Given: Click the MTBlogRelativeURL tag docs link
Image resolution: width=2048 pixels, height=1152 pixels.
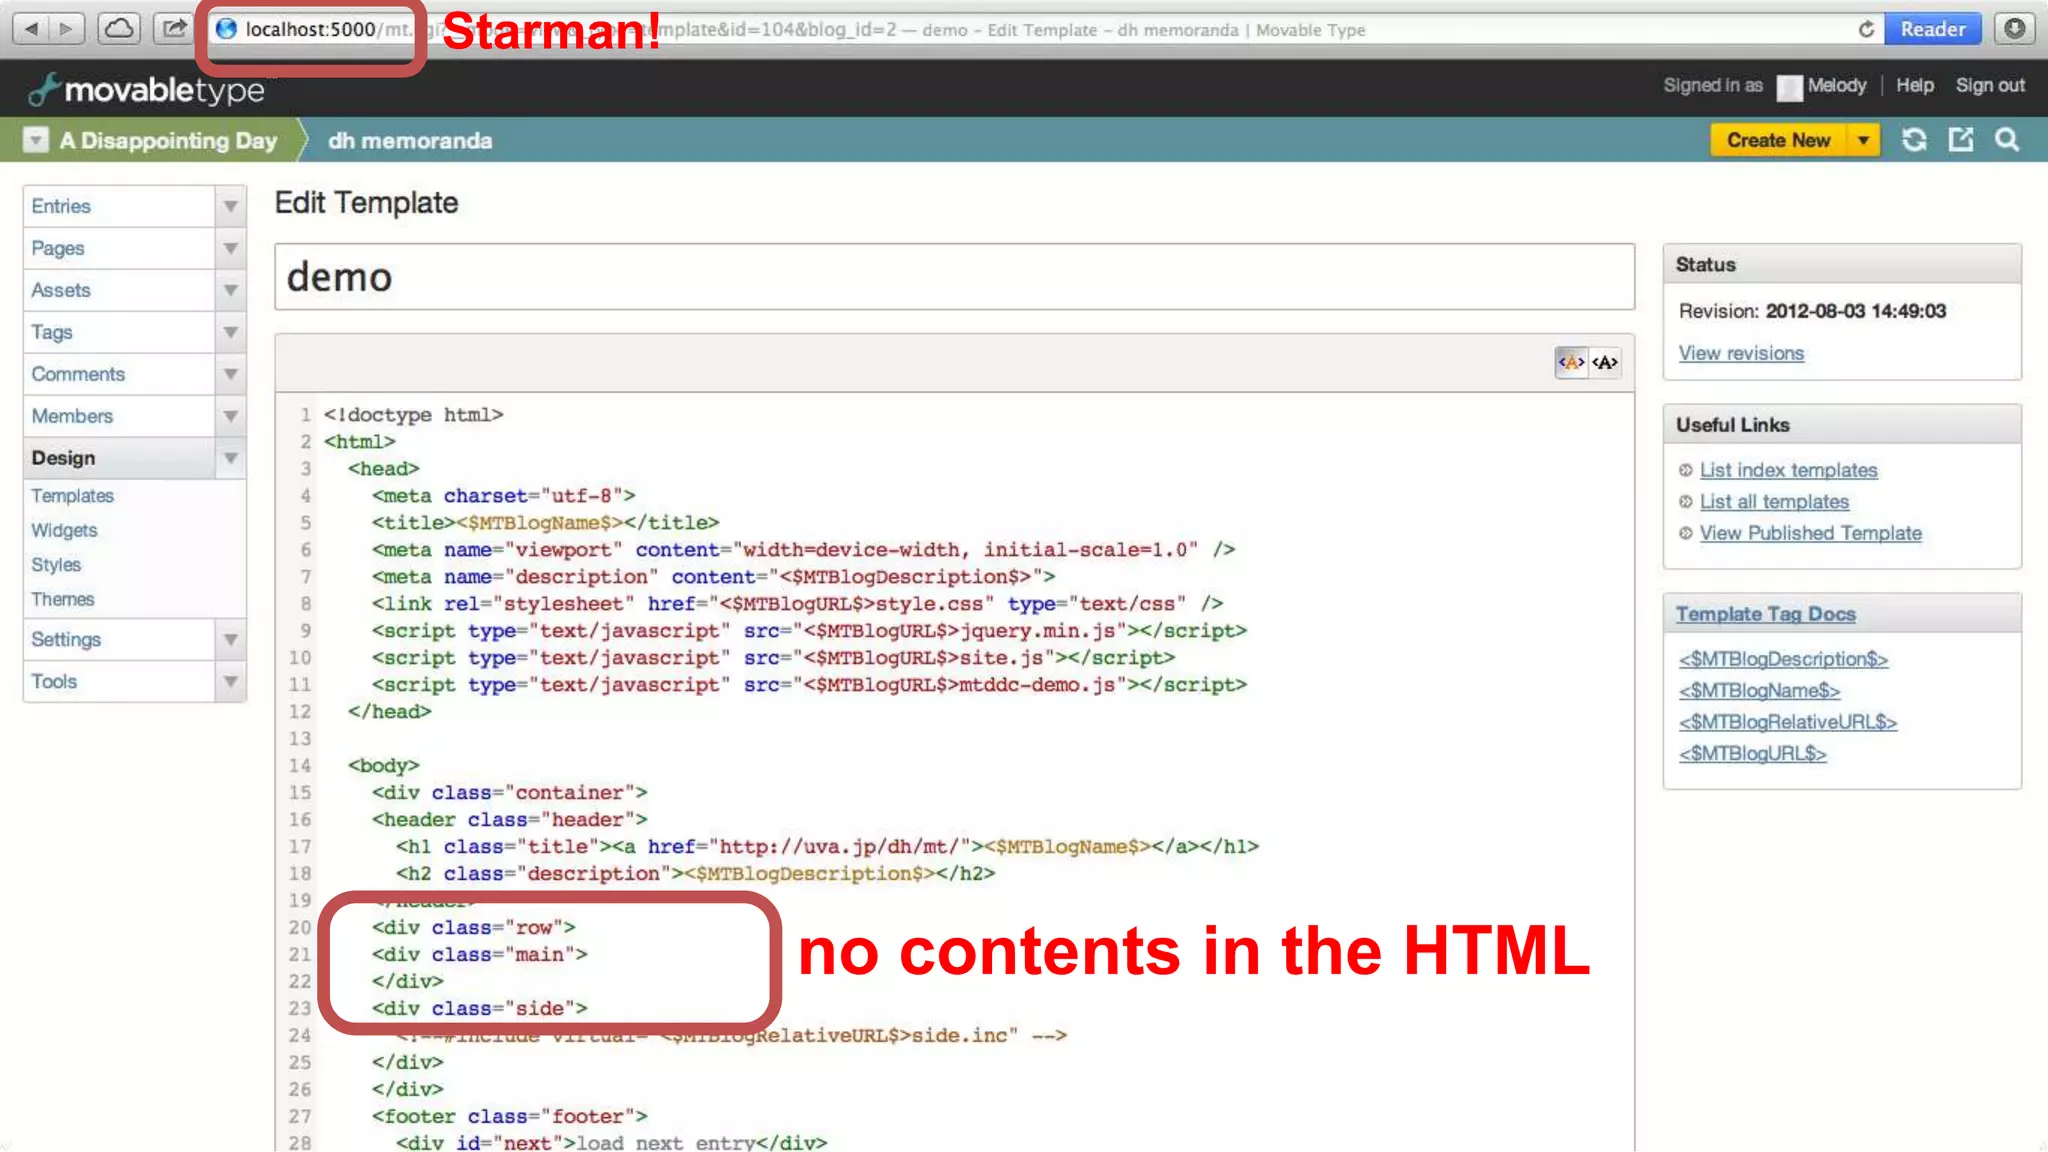Looking at the screenshot, I should coord(1787,722).
